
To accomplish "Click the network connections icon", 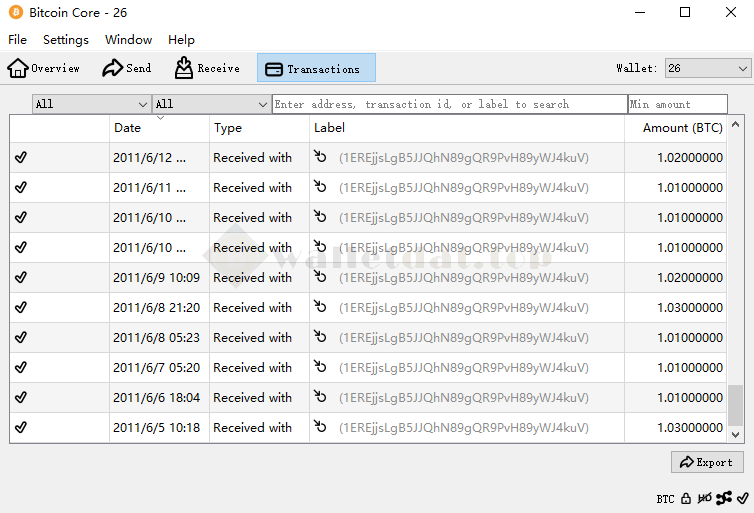I will tap(724, 498).
